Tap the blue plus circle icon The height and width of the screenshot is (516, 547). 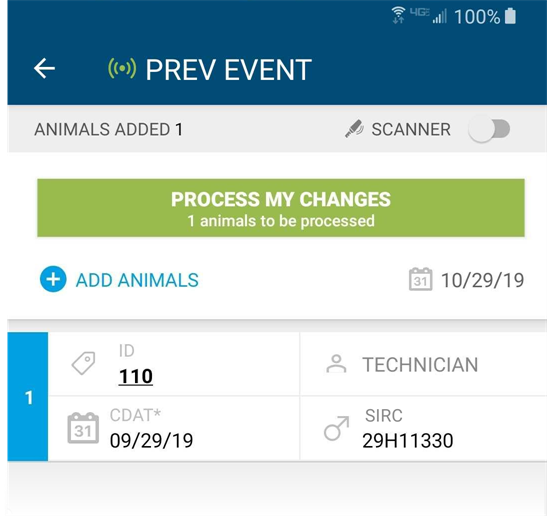pyautogui.click(x=53, y=279)
